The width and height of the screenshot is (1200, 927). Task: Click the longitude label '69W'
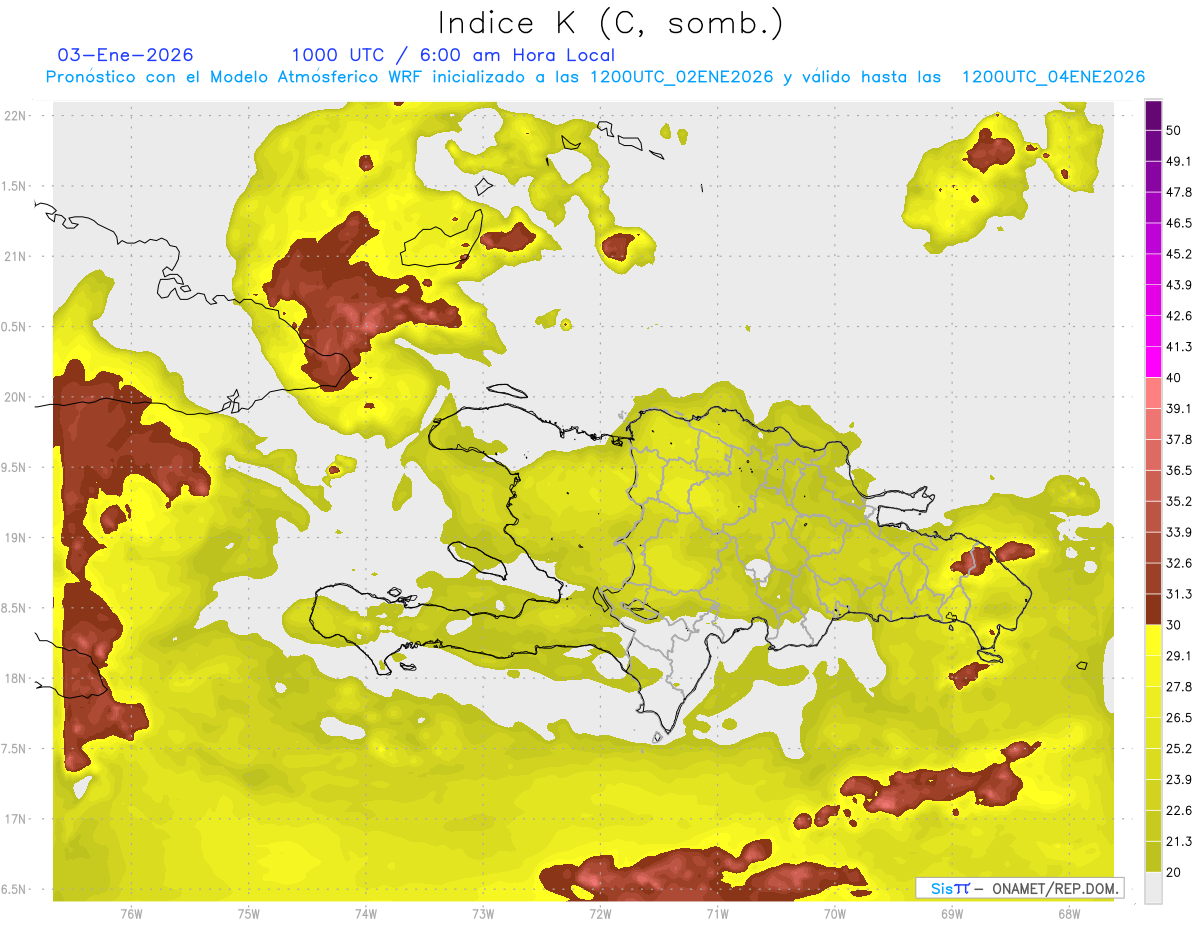pos(951,914)
